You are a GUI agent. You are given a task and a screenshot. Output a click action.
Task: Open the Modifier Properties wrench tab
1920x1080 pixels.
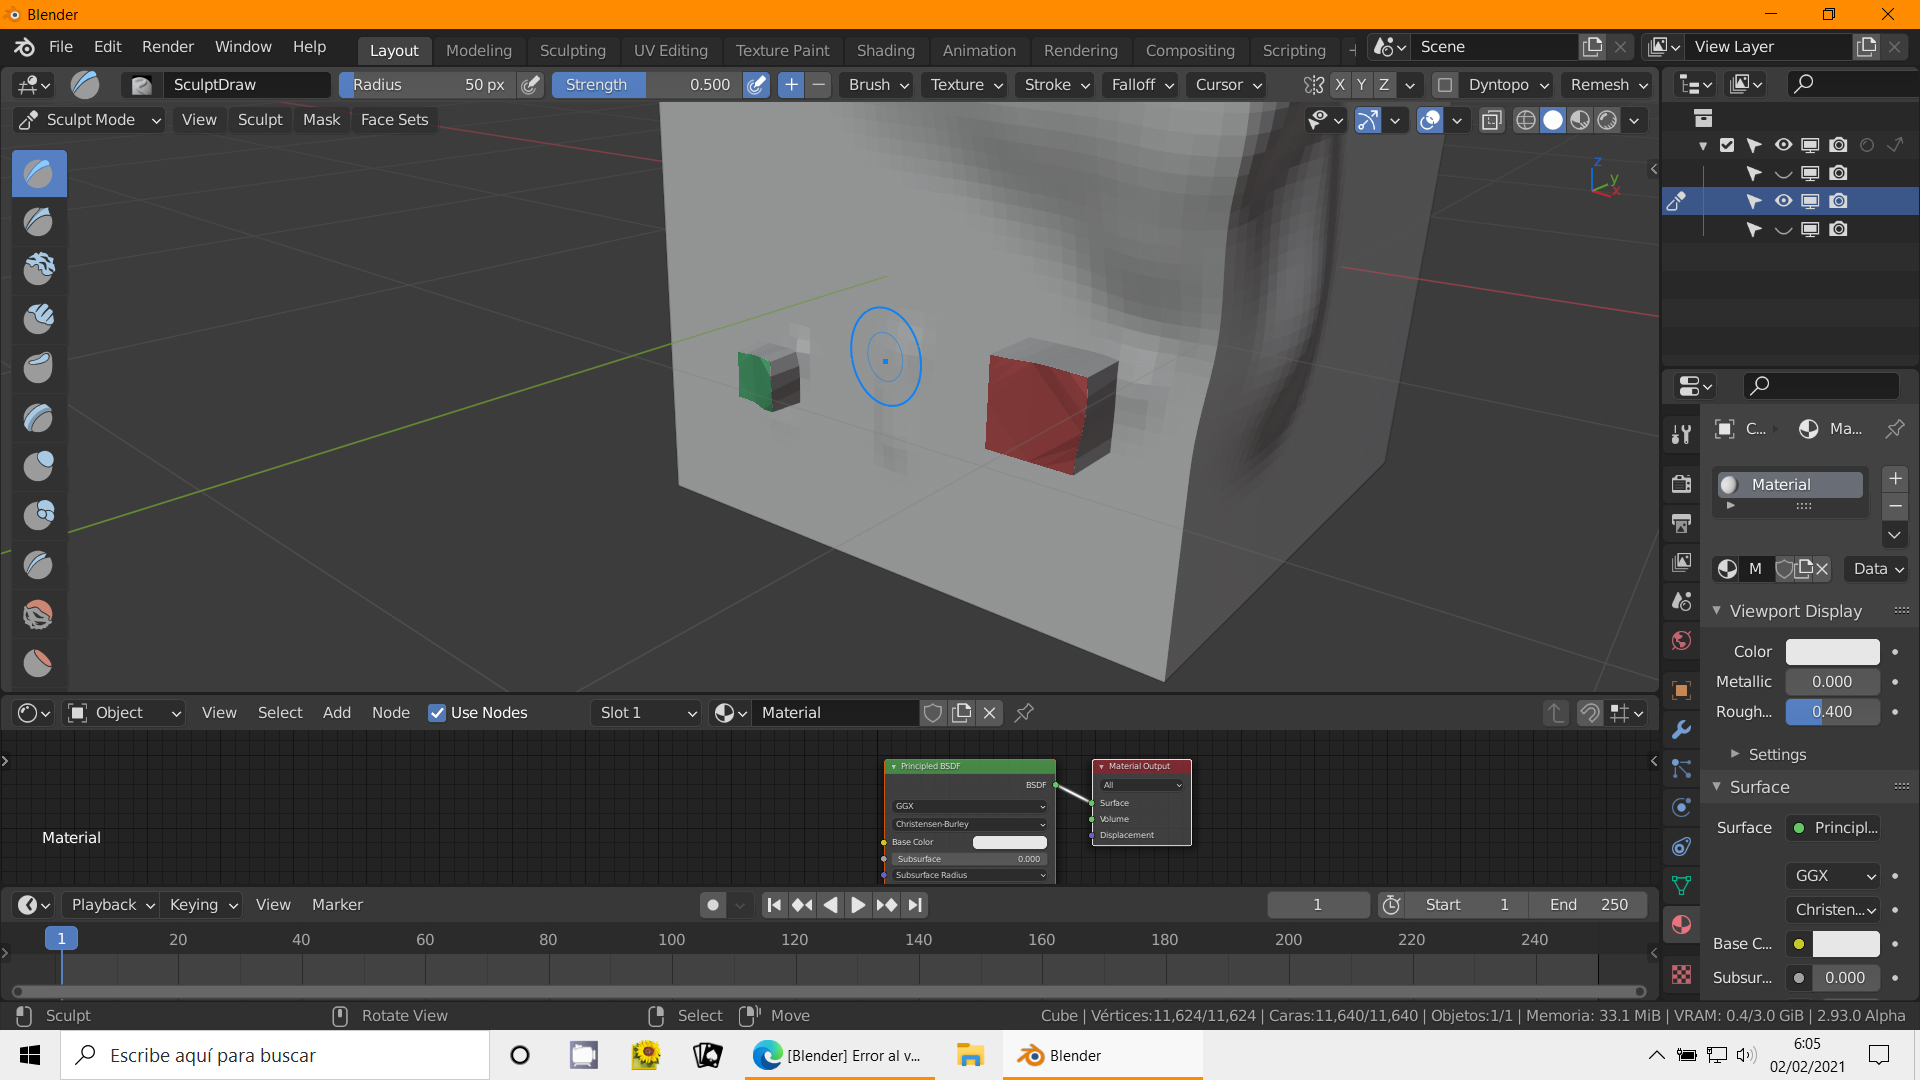pyautogui.click(x=1682, y=730)
